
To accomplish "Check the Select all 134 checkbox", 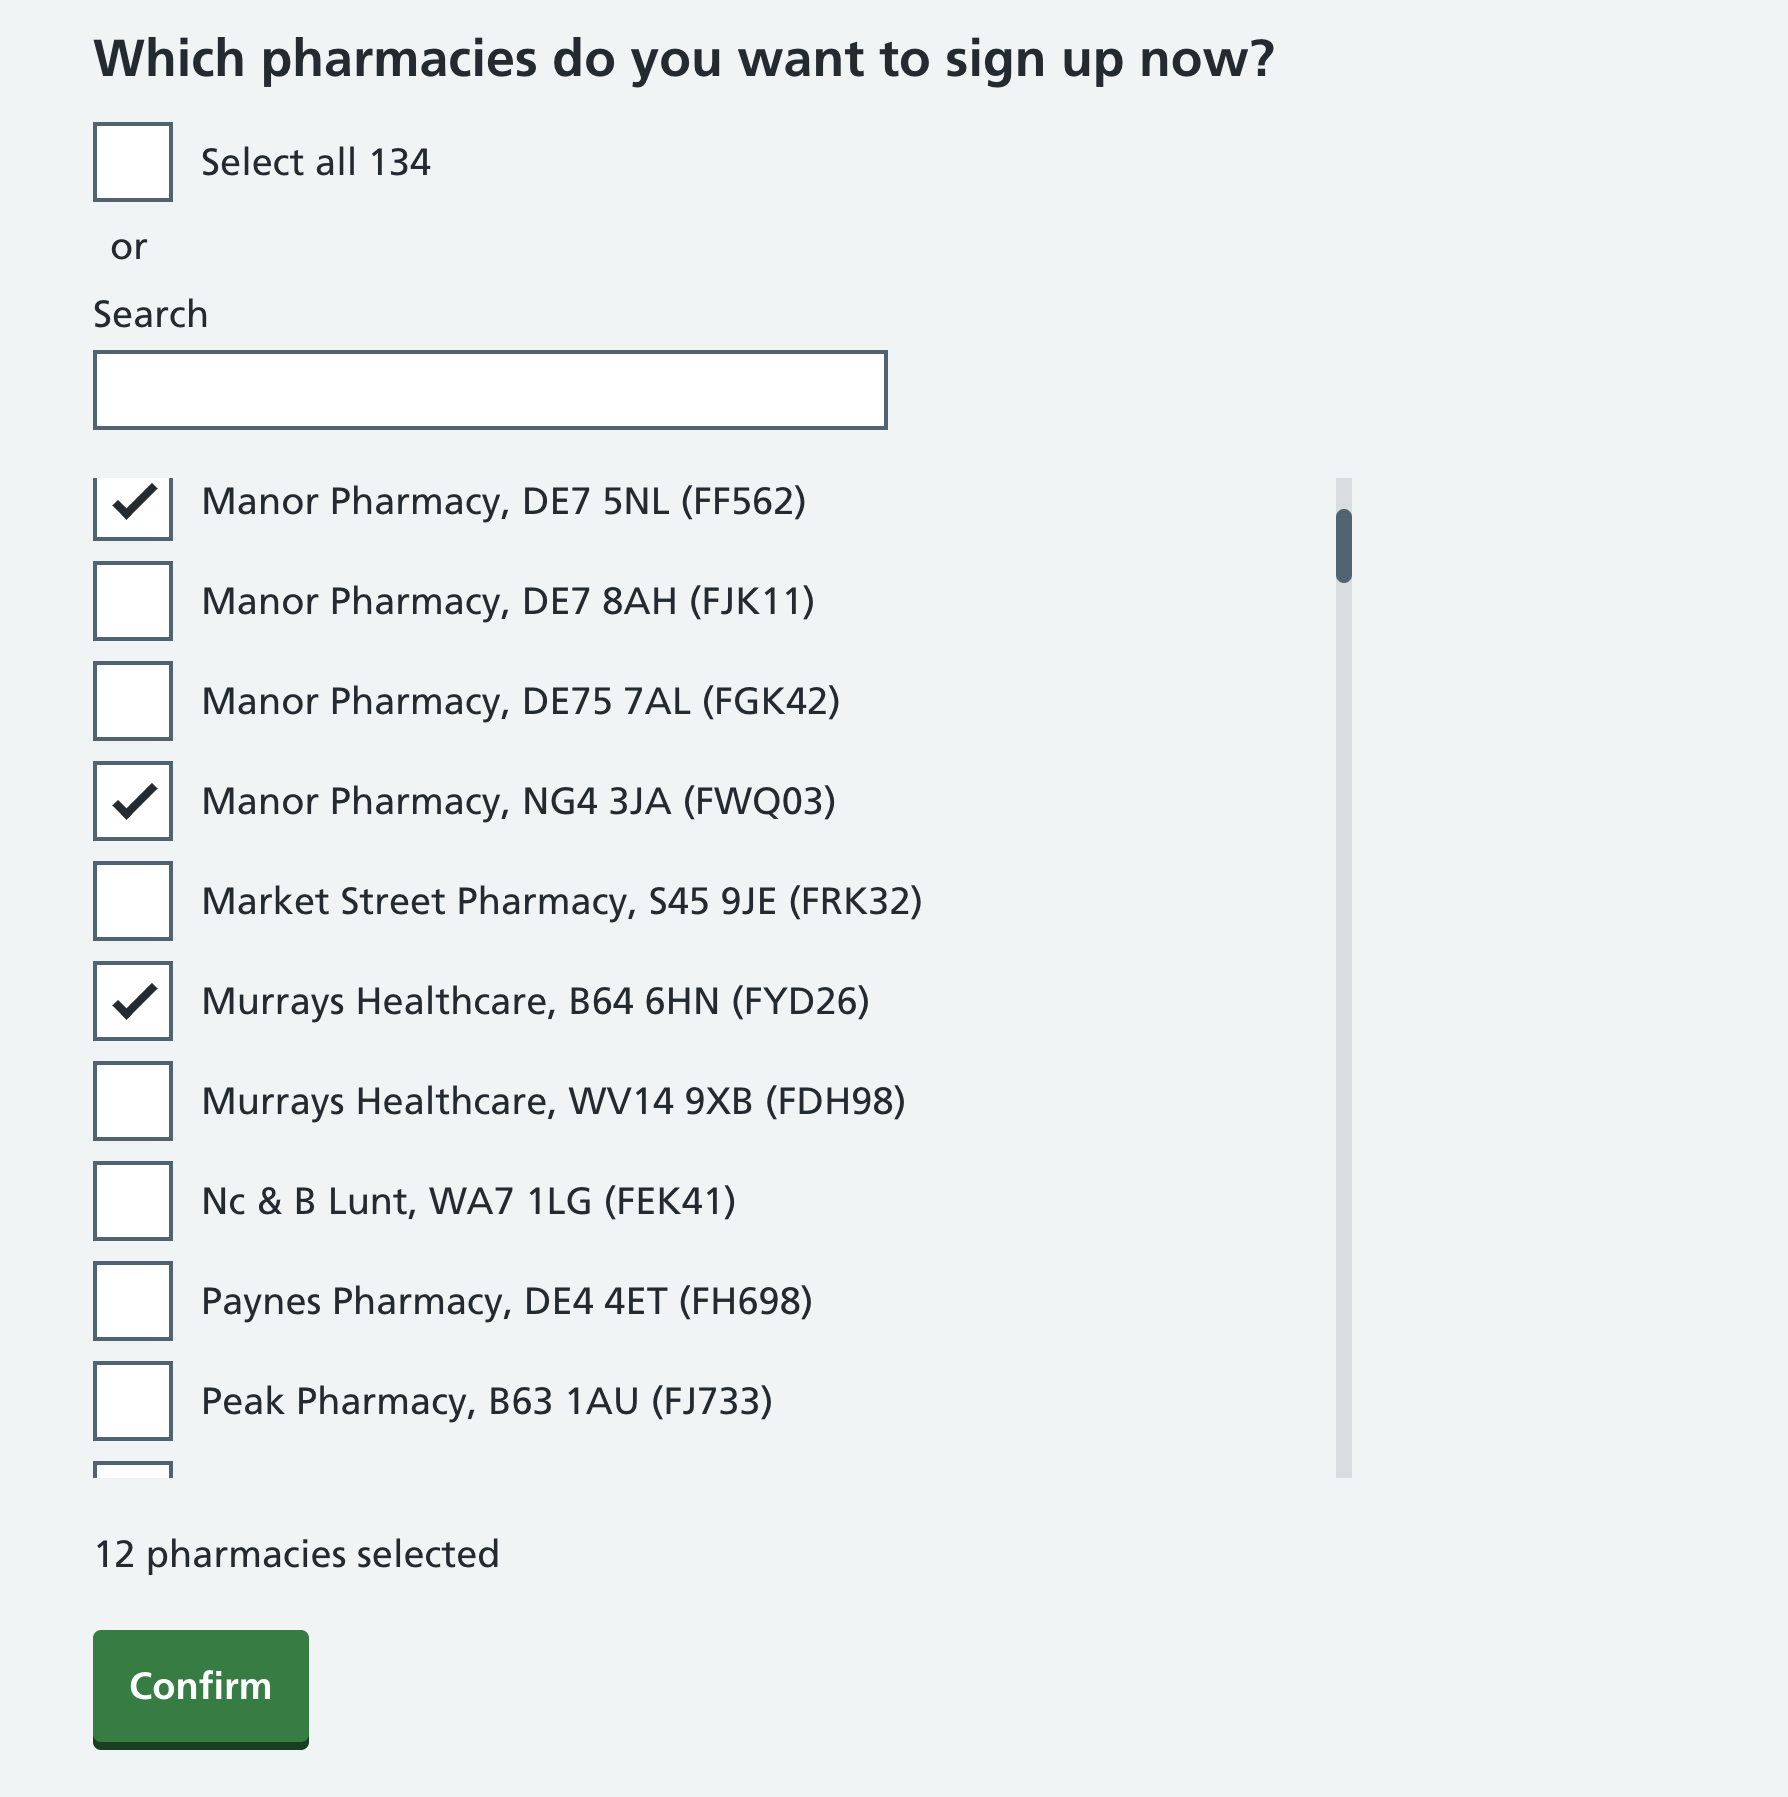I will click(132, 162).
